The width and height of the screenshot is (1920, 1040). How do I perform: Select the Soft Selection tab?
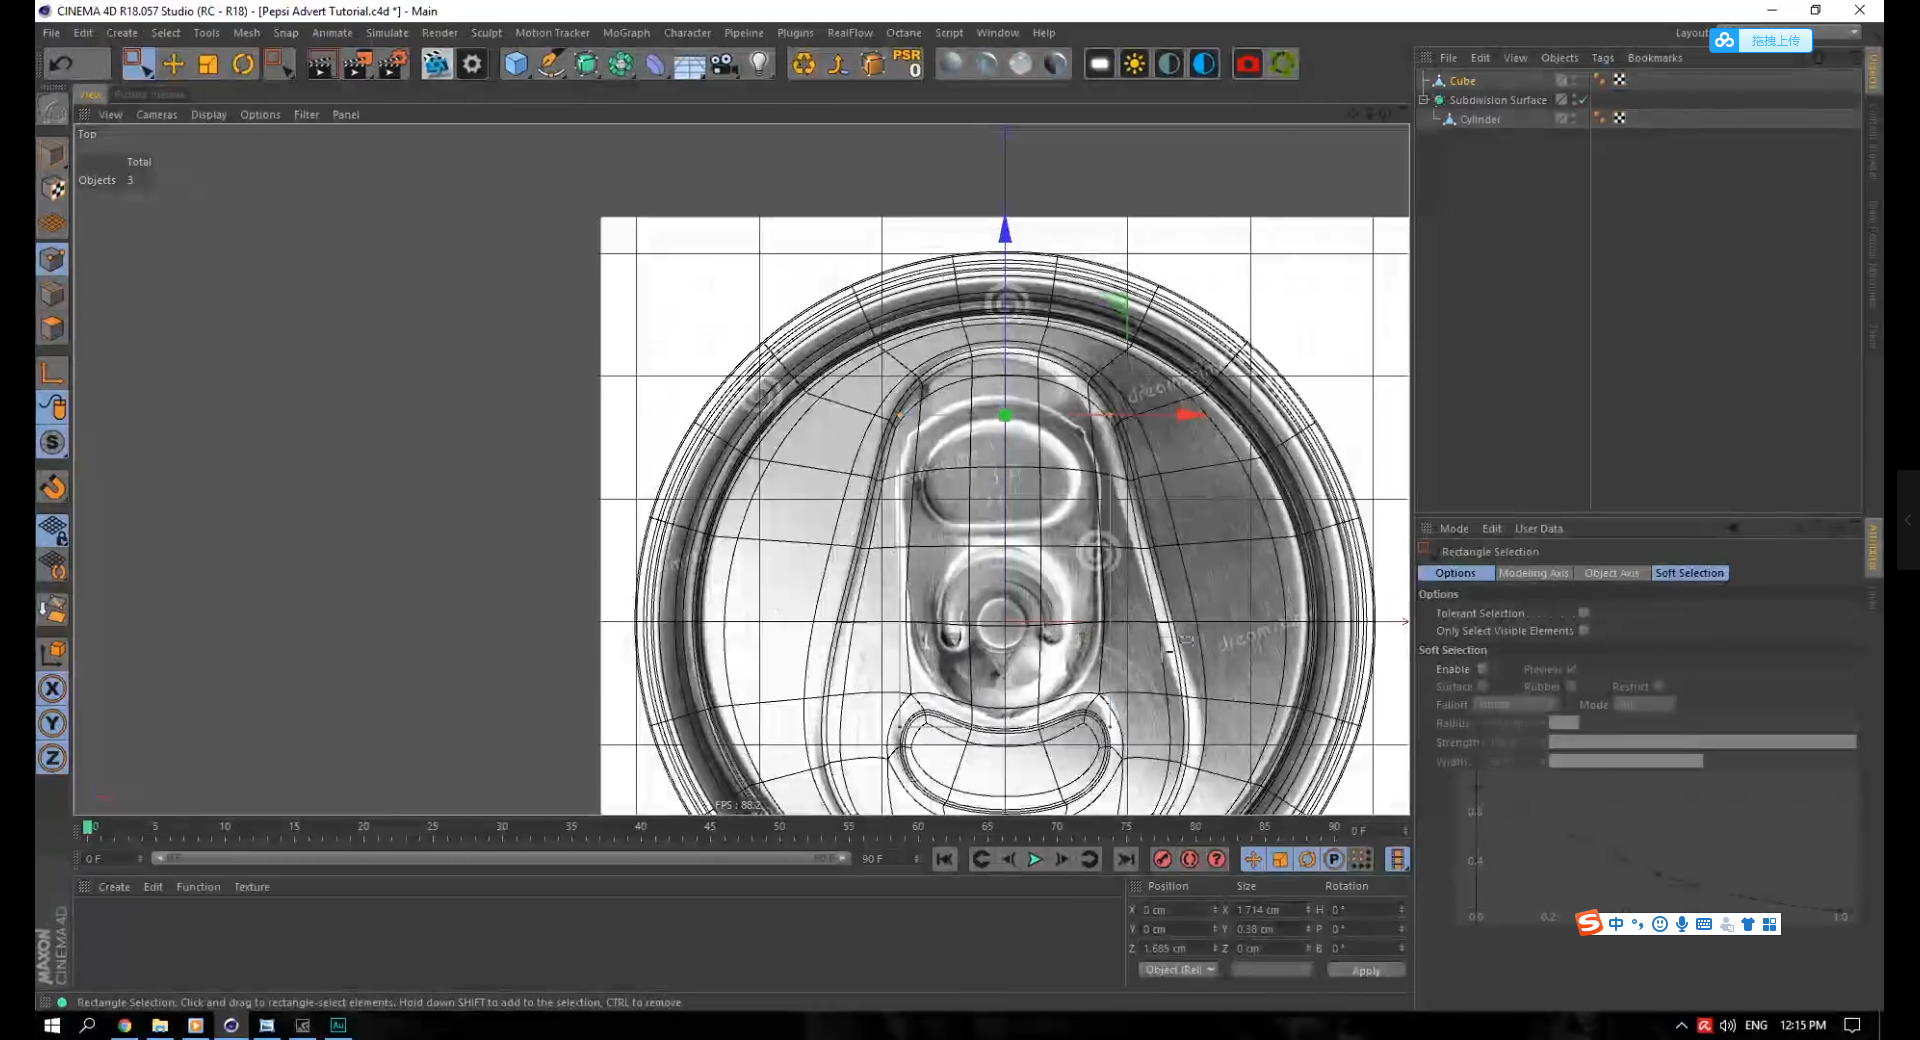1690,573
